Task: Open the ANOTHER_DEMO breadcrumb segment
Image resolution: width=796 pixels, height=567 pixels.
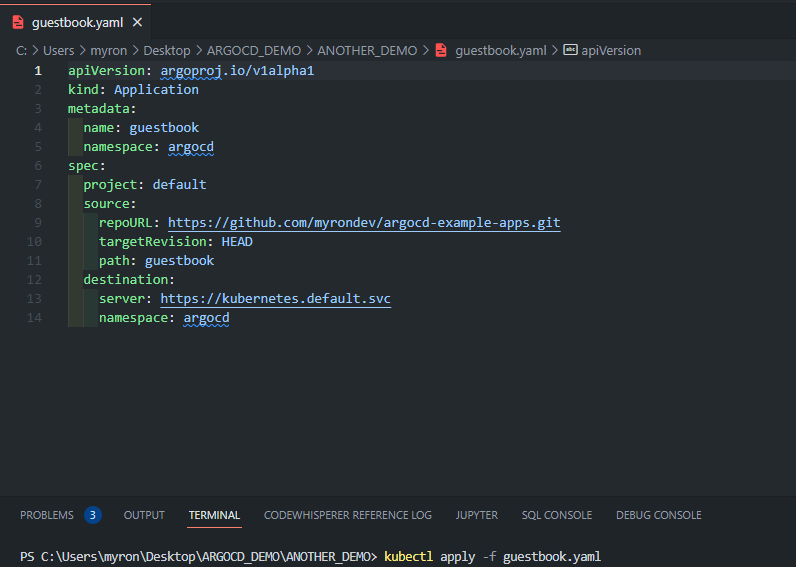Action: pos(367,51)
